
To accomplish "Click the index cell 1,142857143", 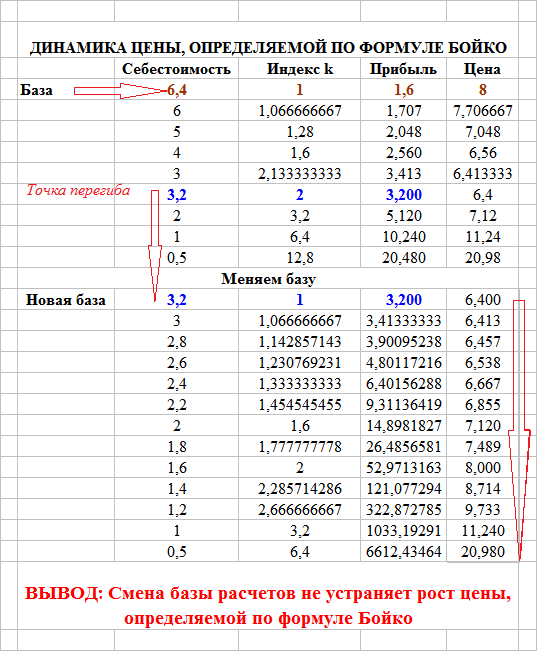I will [x=299, y=341].
